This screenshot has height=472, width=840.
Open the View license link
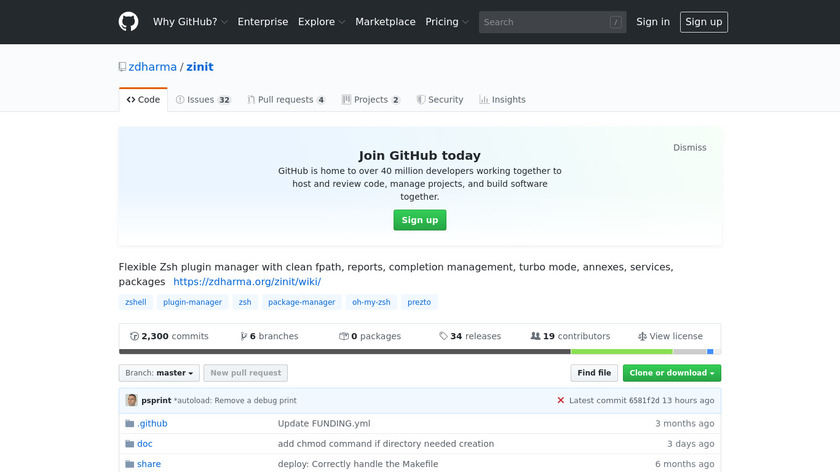tap(670, 336)
